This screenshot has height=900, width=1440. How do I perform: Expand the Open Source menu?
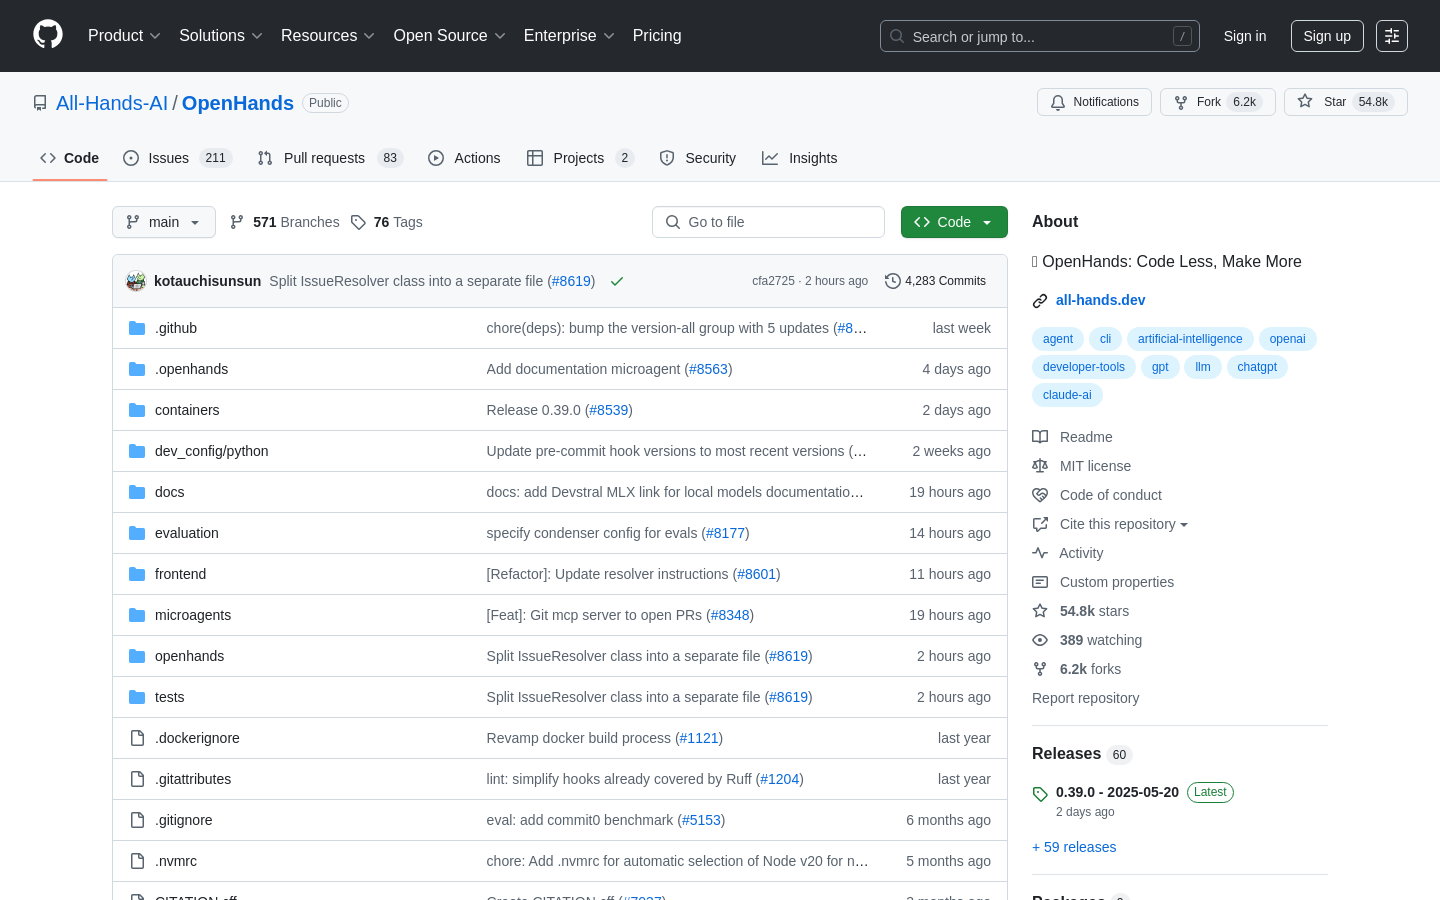point(450,36)
